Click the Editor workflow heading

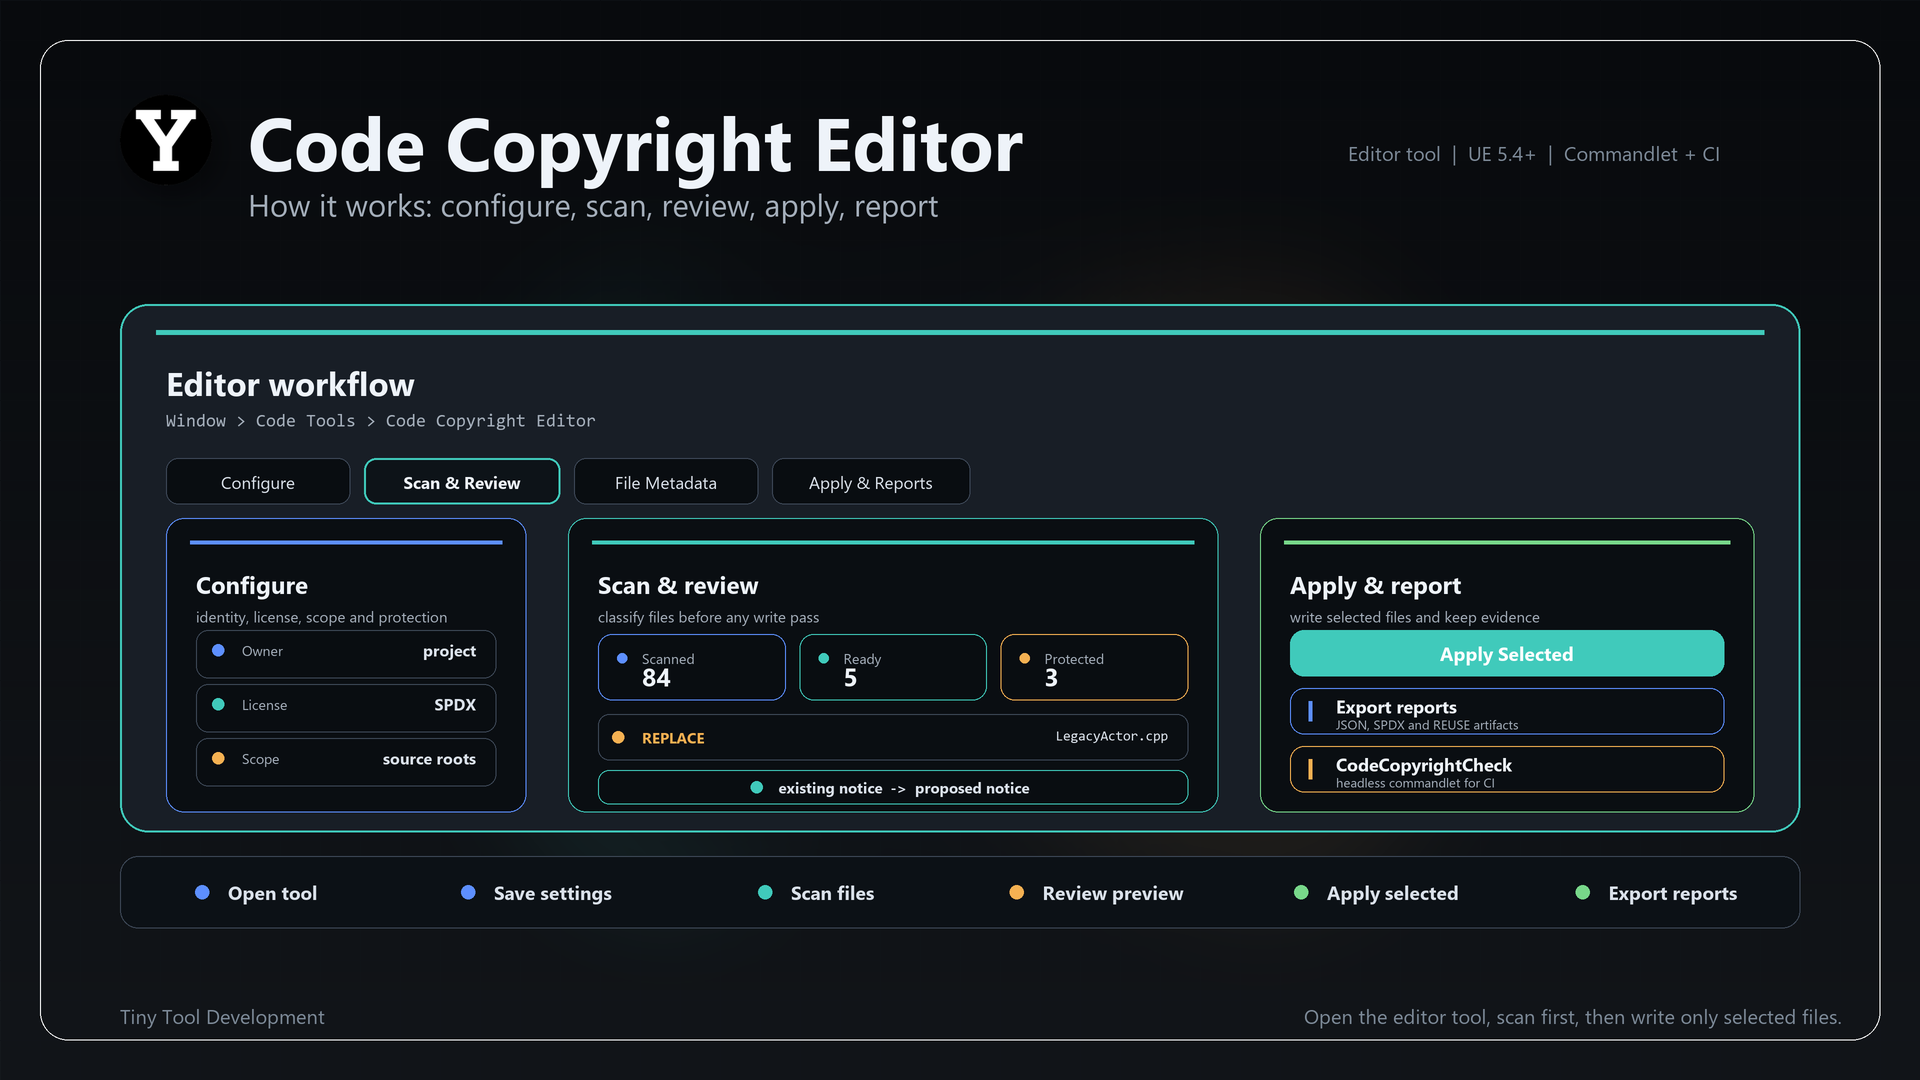click(290, 385)
